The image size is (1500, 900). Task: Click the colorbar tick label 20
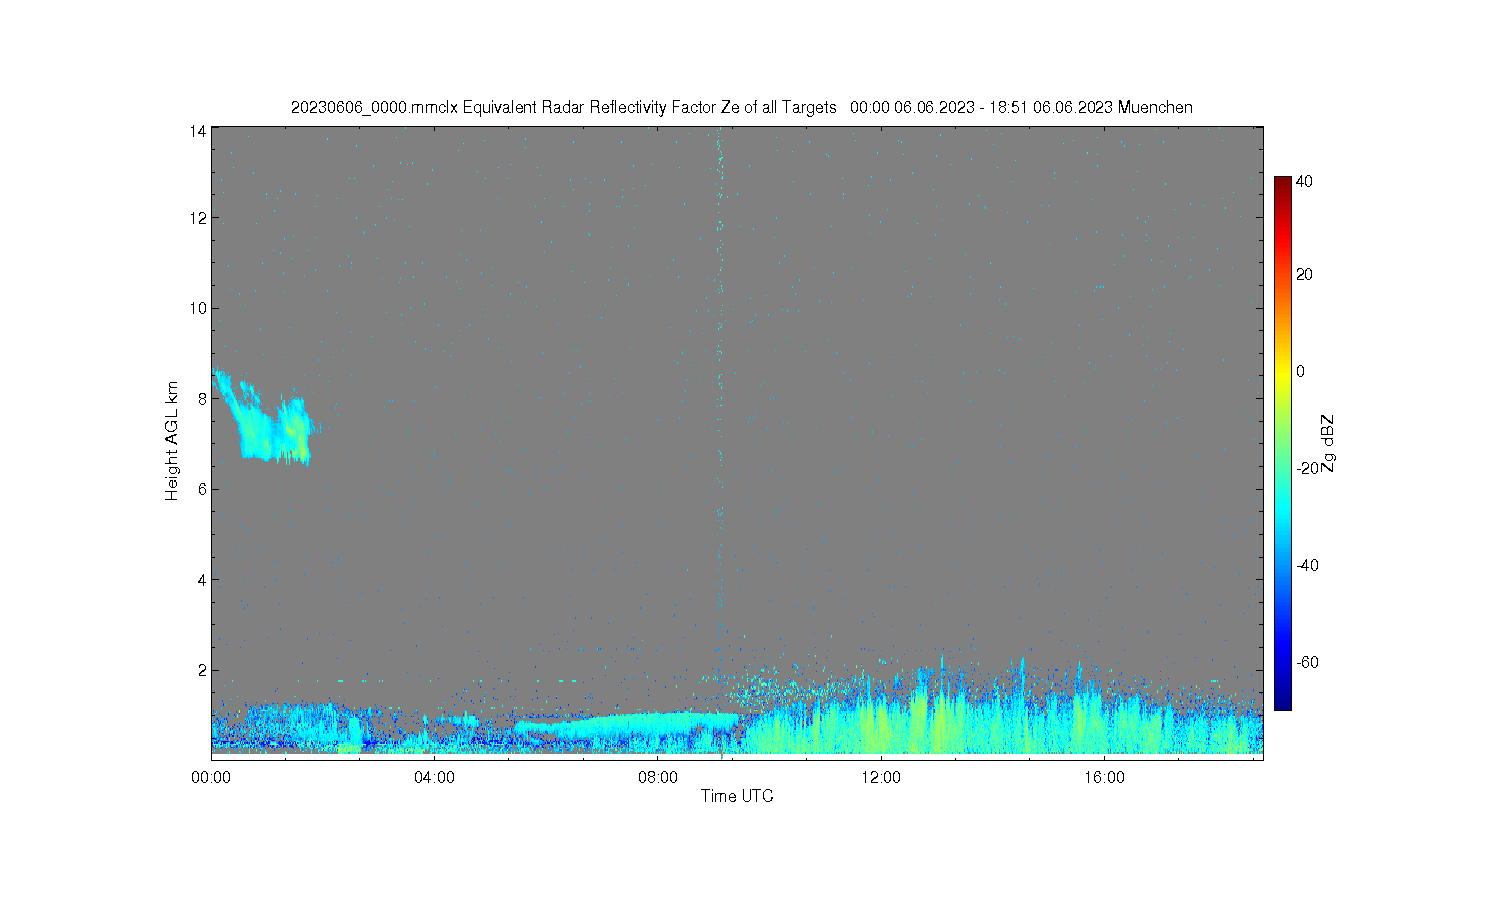[x=1304, y=274]
